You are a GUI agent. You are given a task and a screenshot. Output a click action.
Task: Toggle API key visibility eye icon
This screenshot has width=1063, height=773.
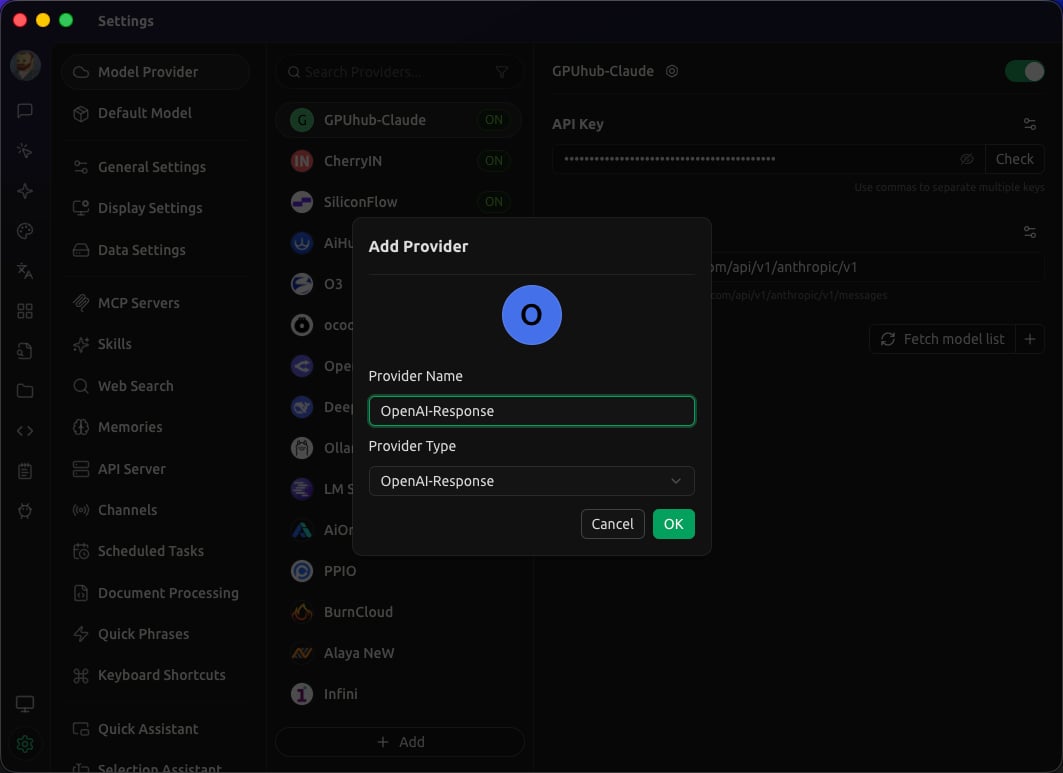tap(967, 159)
